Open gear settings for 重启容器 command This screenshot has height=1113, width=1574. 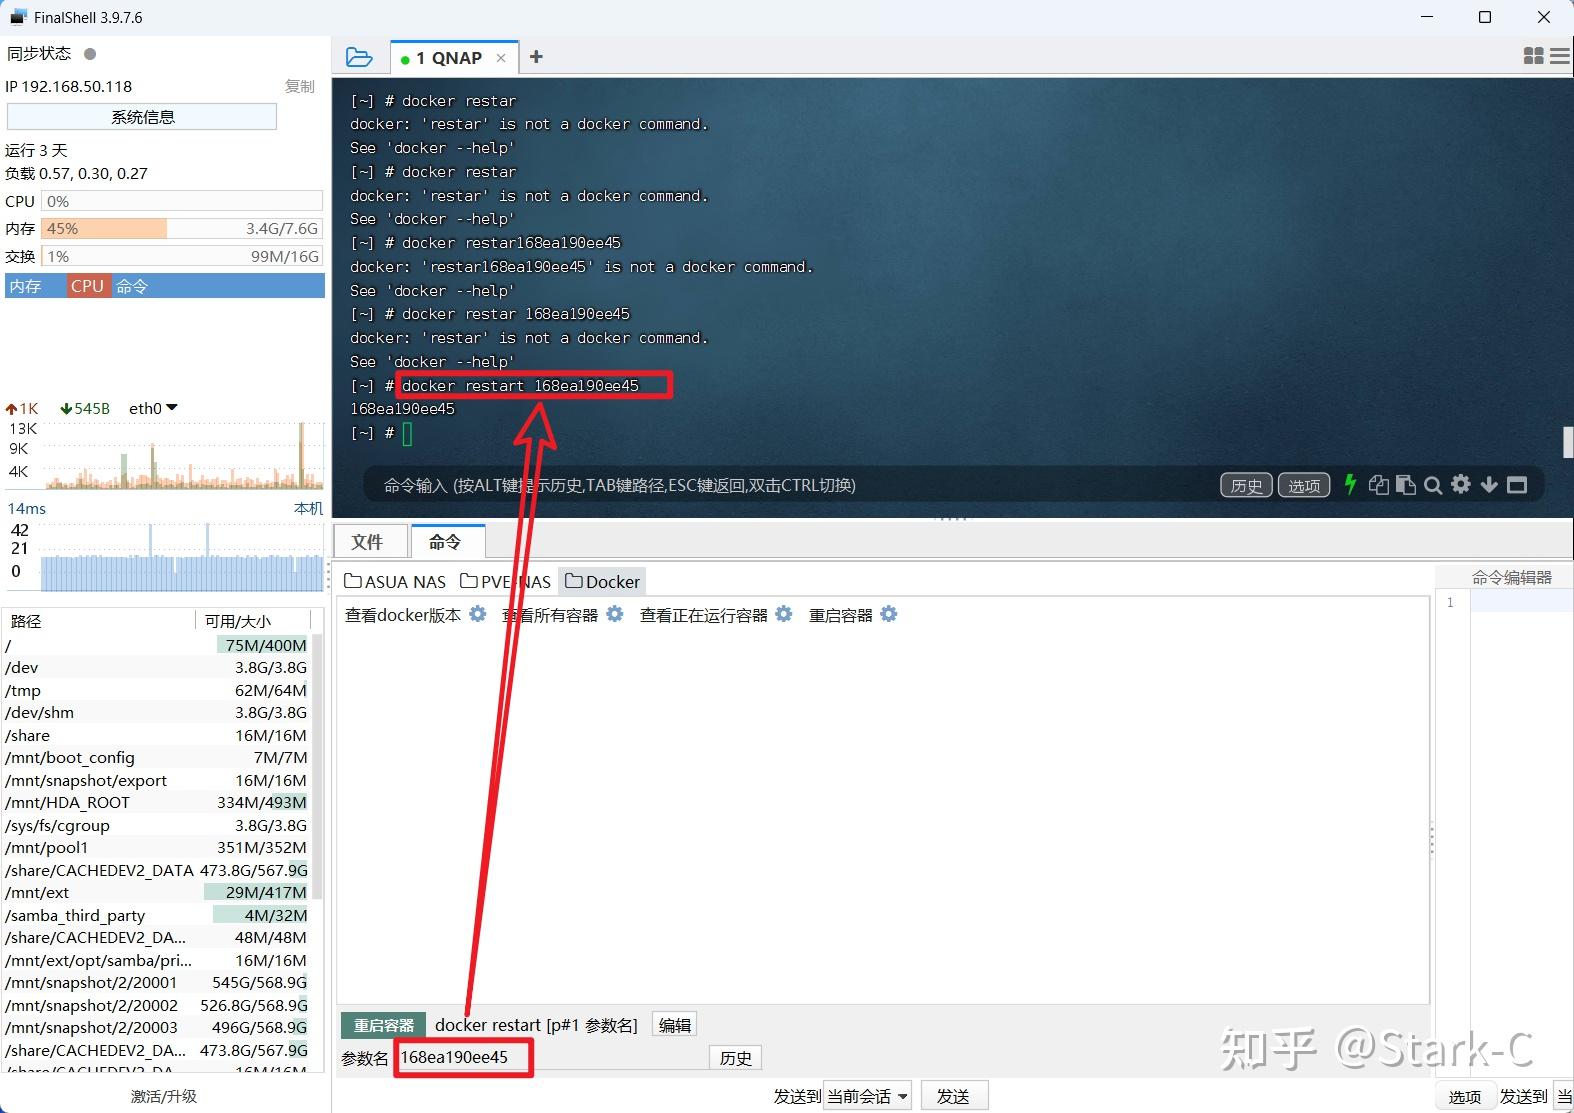889,614
